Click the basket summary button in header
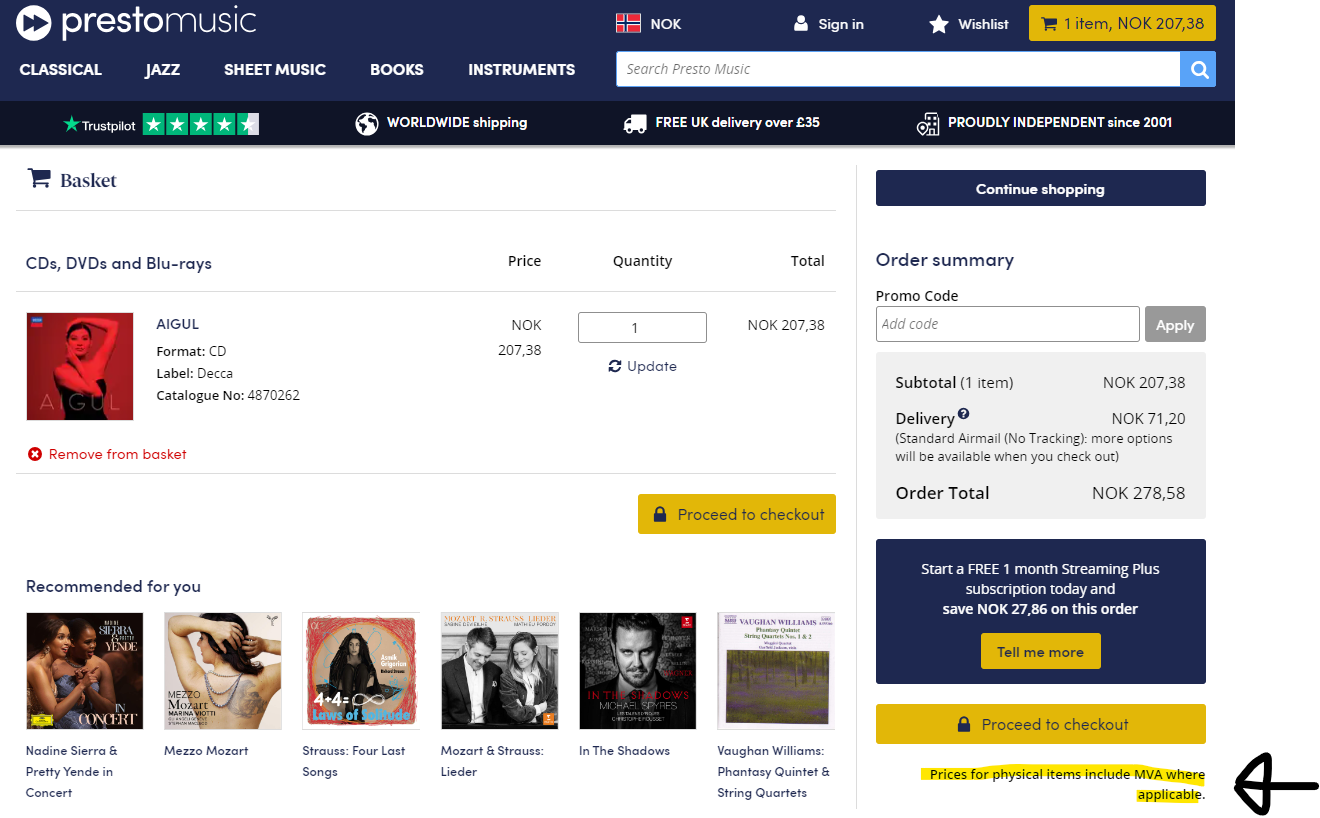Viewport: 1320px width, 818px height. tap(1122, 23)
